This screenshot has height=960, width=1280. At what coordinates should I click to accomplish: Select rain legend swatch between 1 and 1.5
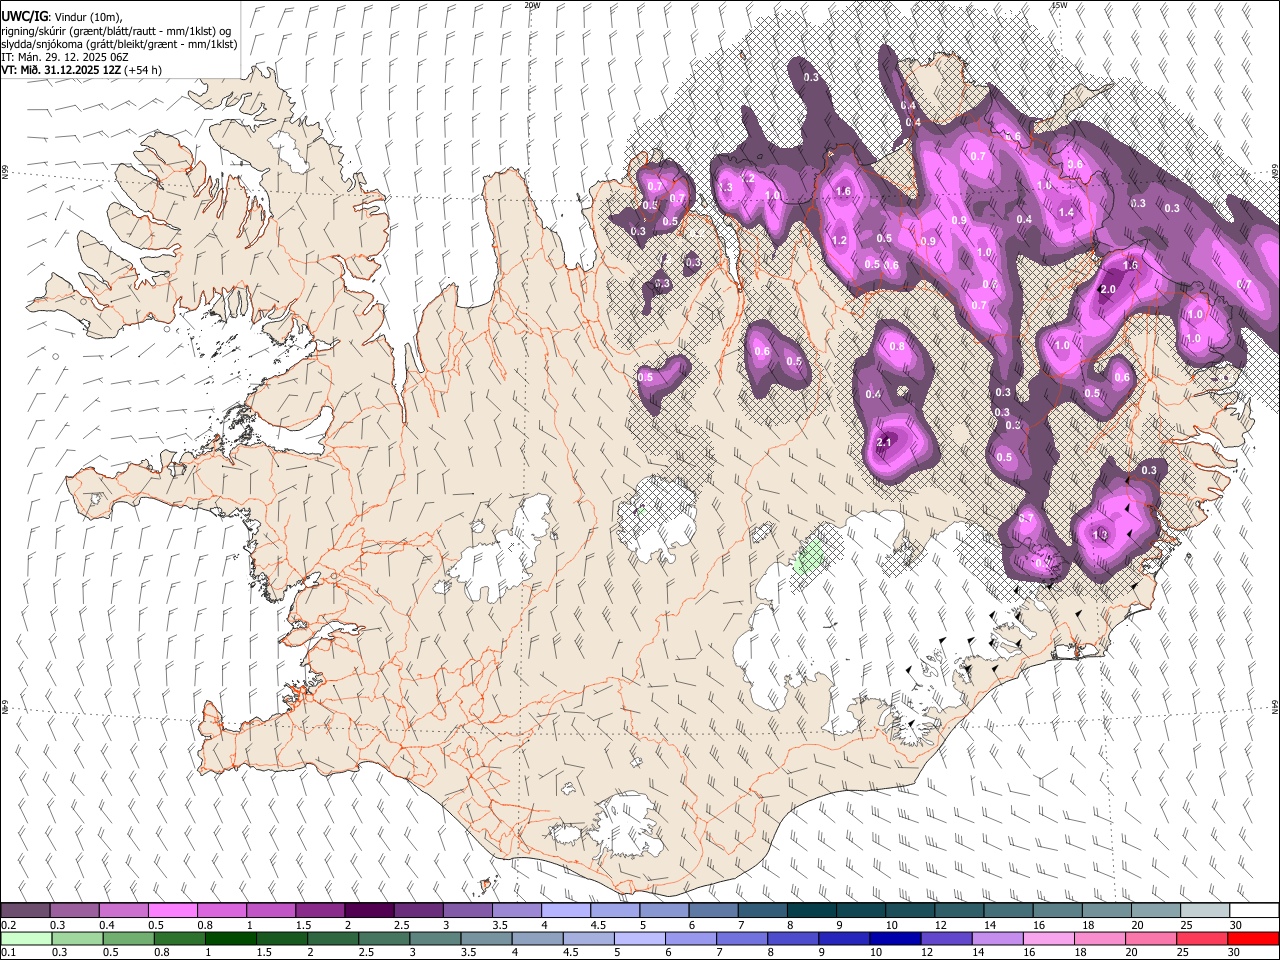point(231,938)
